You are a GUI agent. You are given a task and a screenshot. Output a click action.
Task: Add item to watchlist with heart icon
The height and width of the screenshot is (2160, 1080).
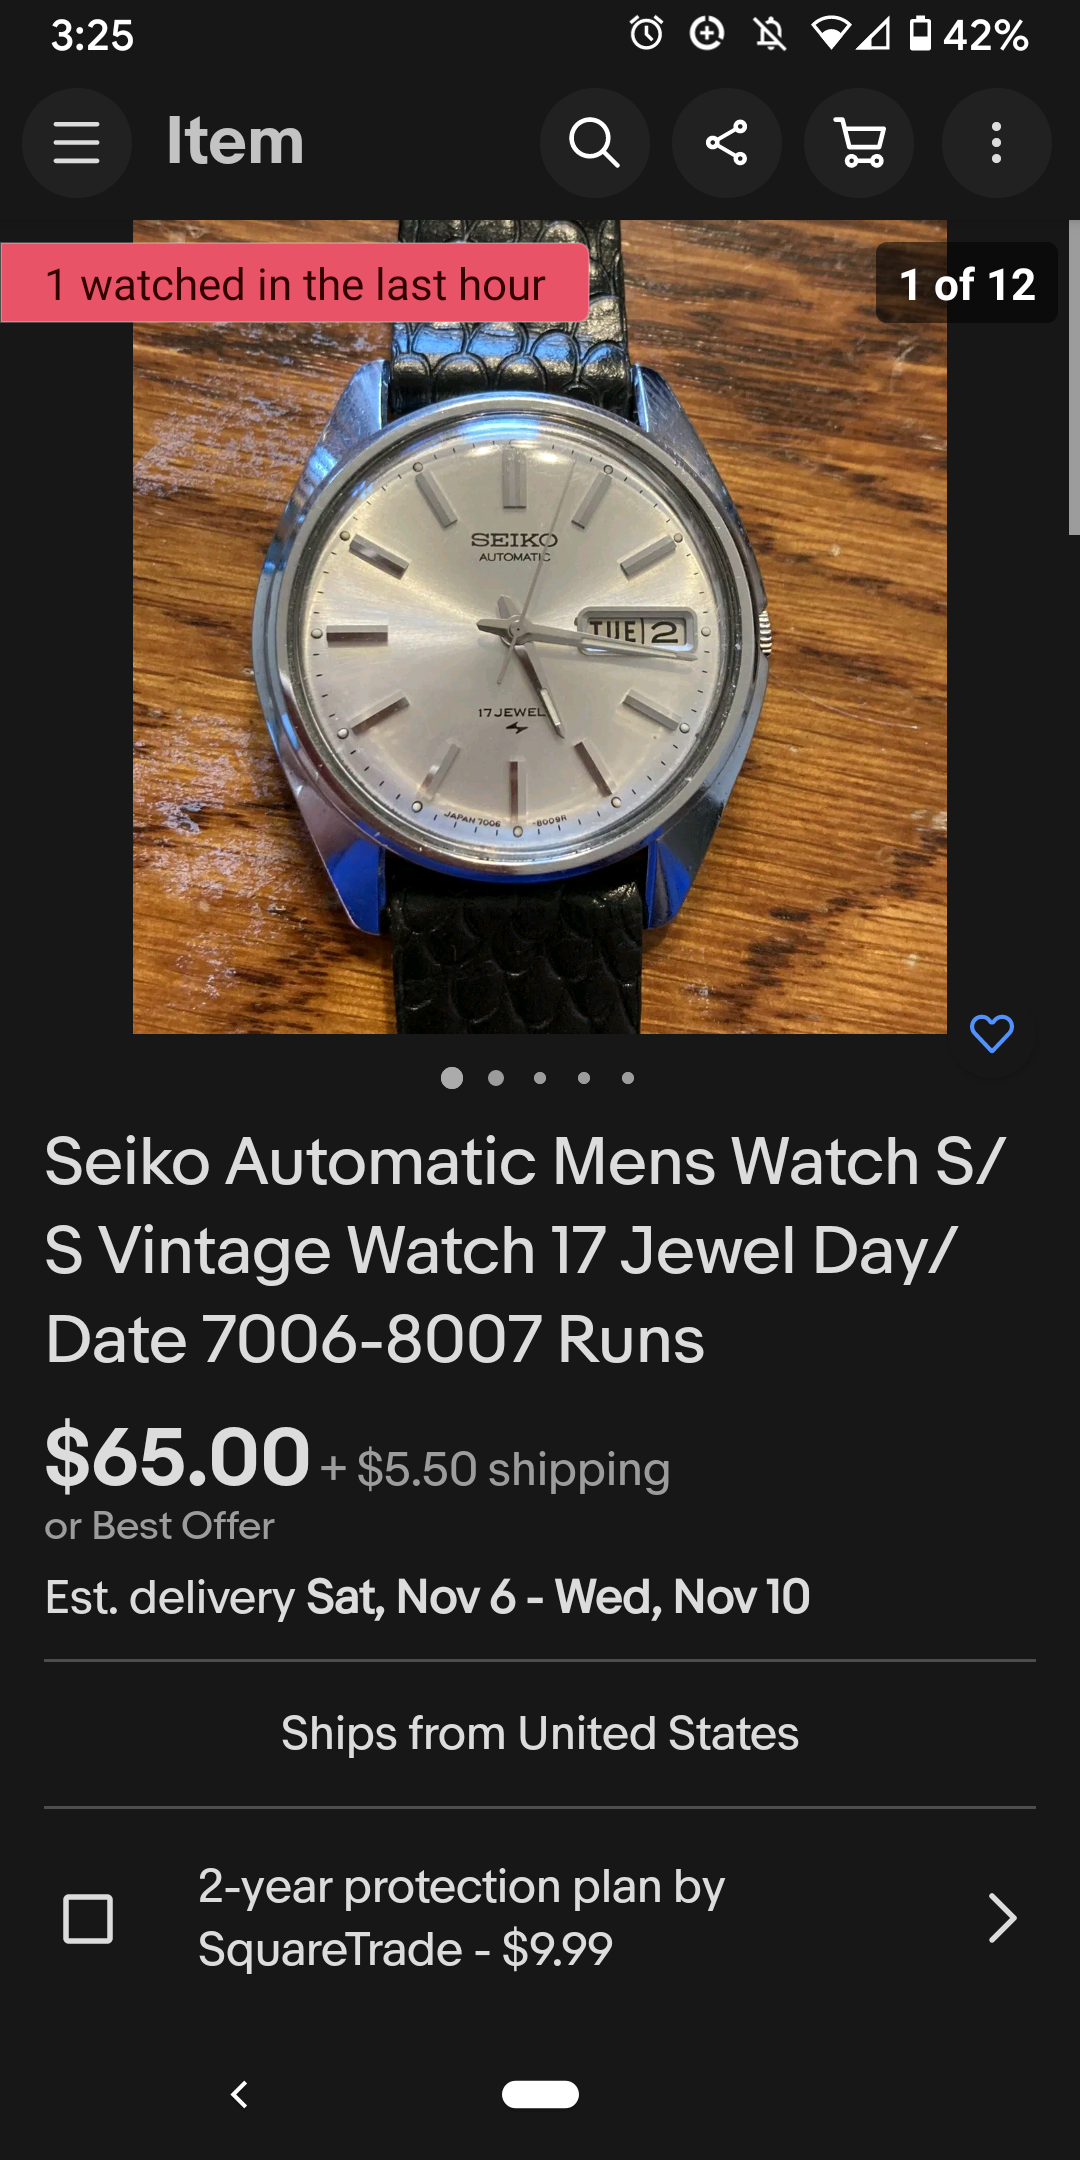click(x=992, y=1033)
